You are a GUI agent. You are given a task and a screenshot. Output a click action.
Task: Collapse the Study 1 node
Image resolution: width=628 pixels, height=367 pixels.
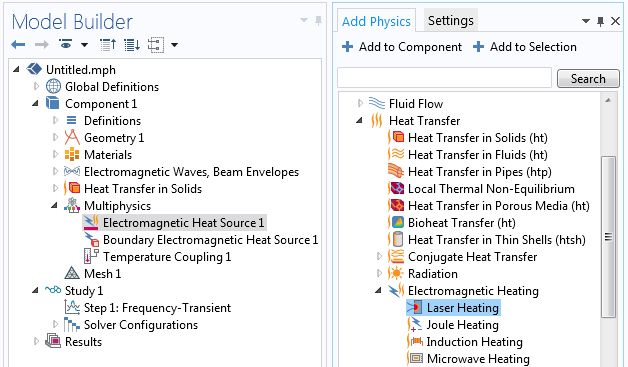pyautogui.click(x=35, y=290)
